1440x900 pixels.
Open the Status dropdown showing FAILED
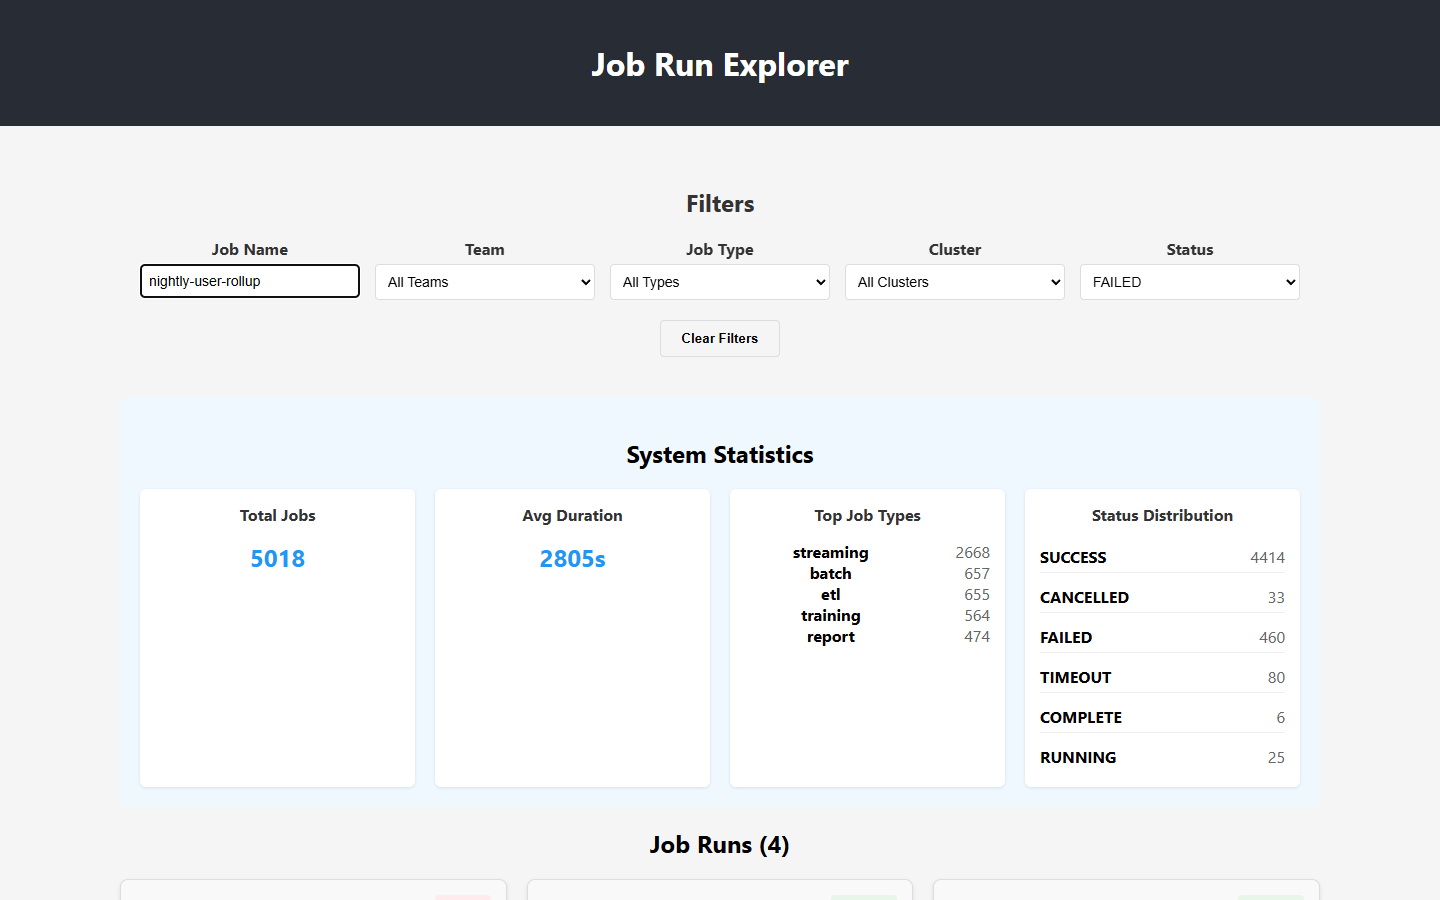pyautogui.click(x=1190, y=282)
